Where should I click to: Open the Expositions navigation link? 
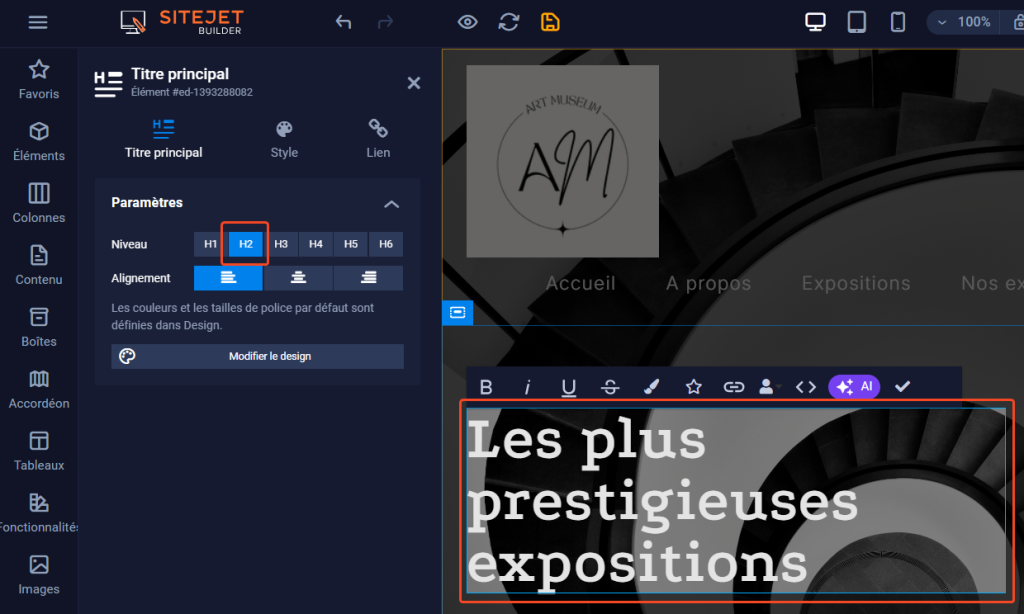point(855,283)
